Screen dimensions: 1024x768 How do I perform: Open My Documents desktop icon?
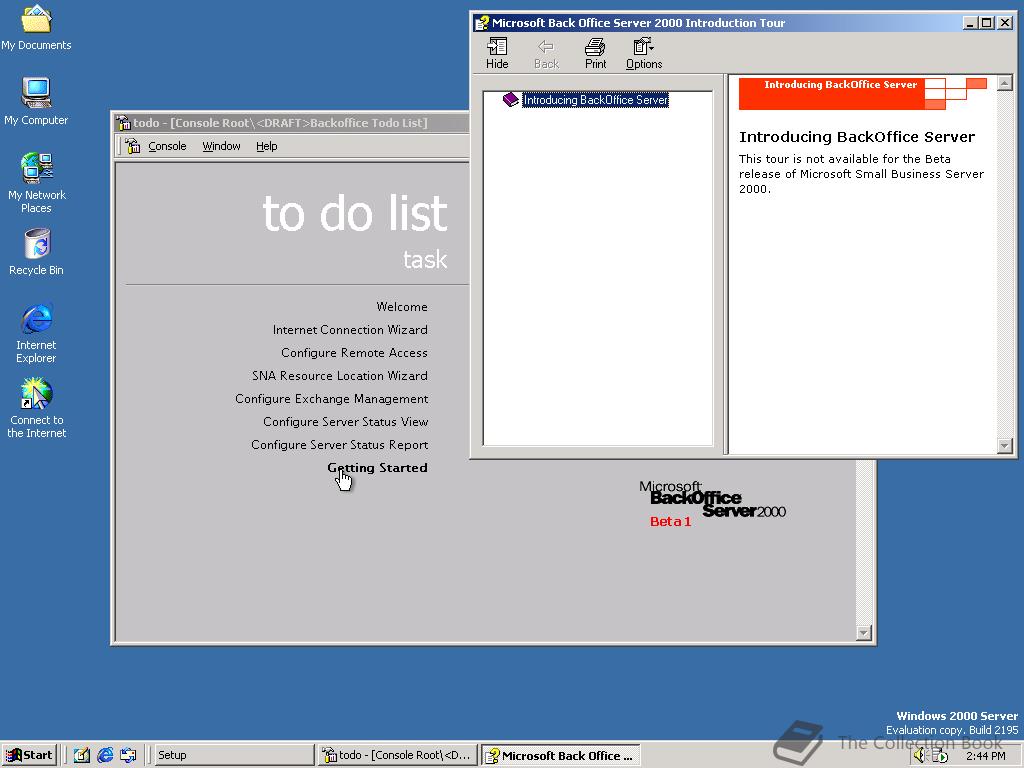(36, 26)
